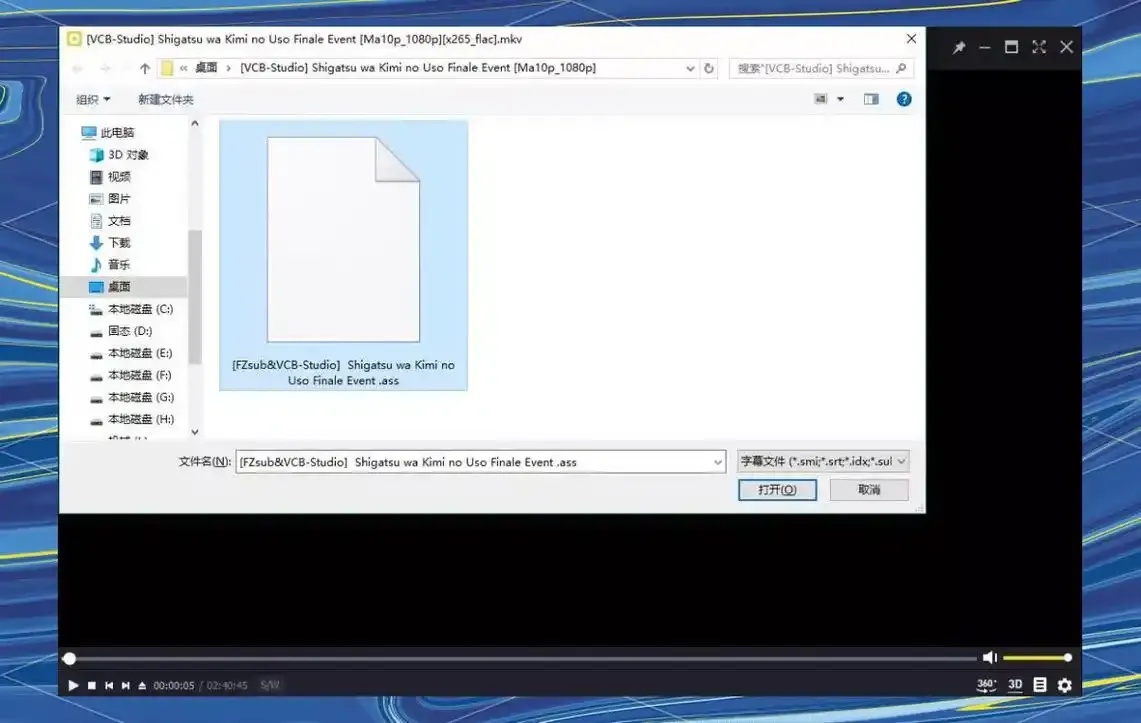
Task: Open 本地磁盘 (C:) in the sidebar
Action: click(x=131, y=308)
